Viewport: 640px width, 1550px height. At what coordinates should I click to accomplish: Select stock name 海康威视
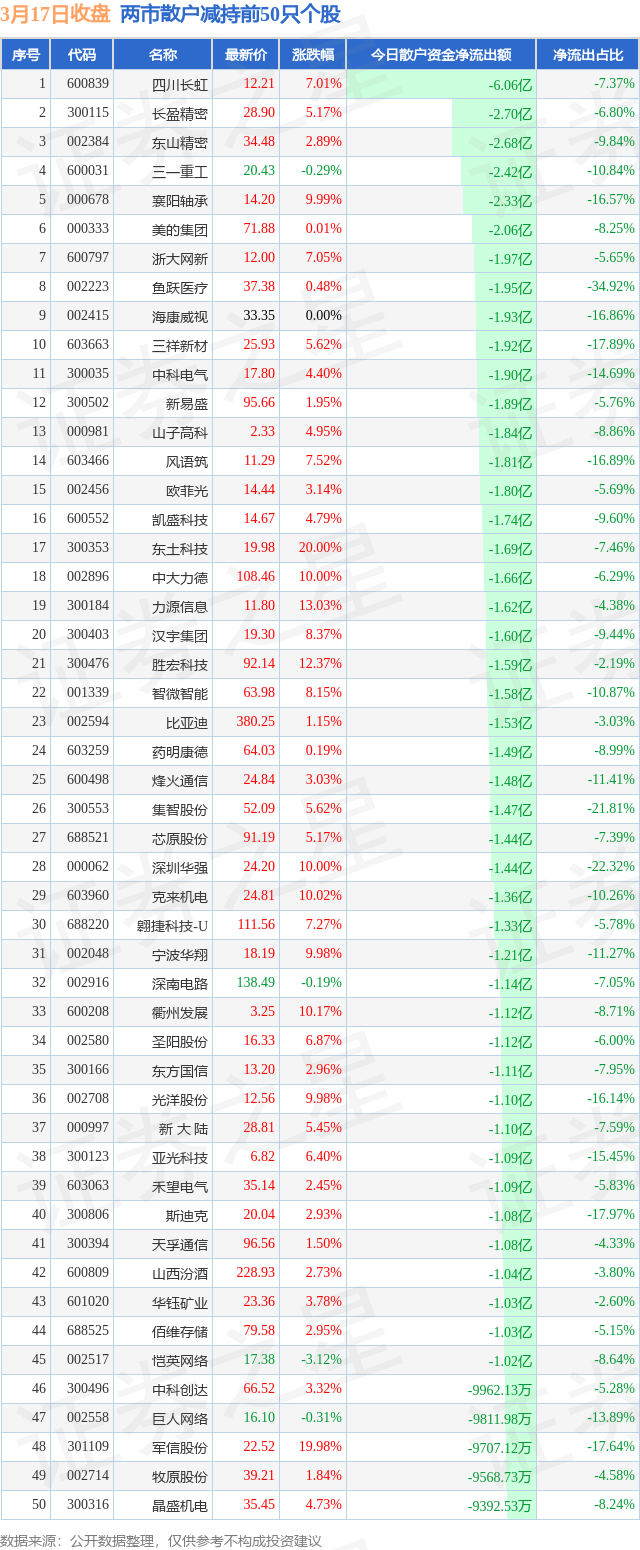180,316
